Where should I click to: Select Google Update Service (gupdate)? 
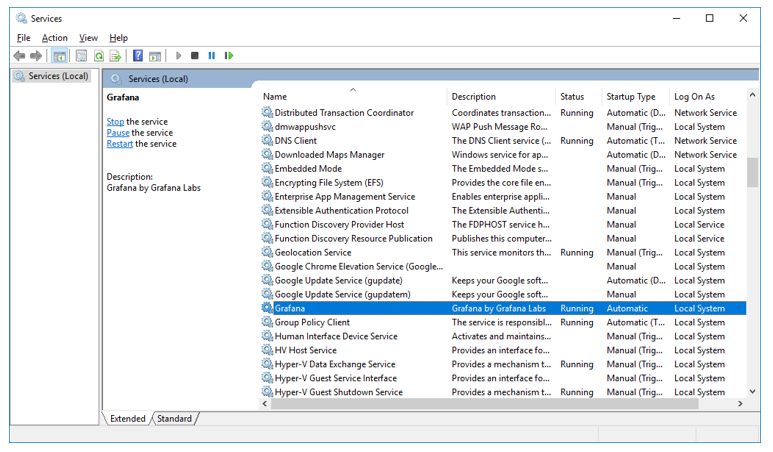pos(503,280)
